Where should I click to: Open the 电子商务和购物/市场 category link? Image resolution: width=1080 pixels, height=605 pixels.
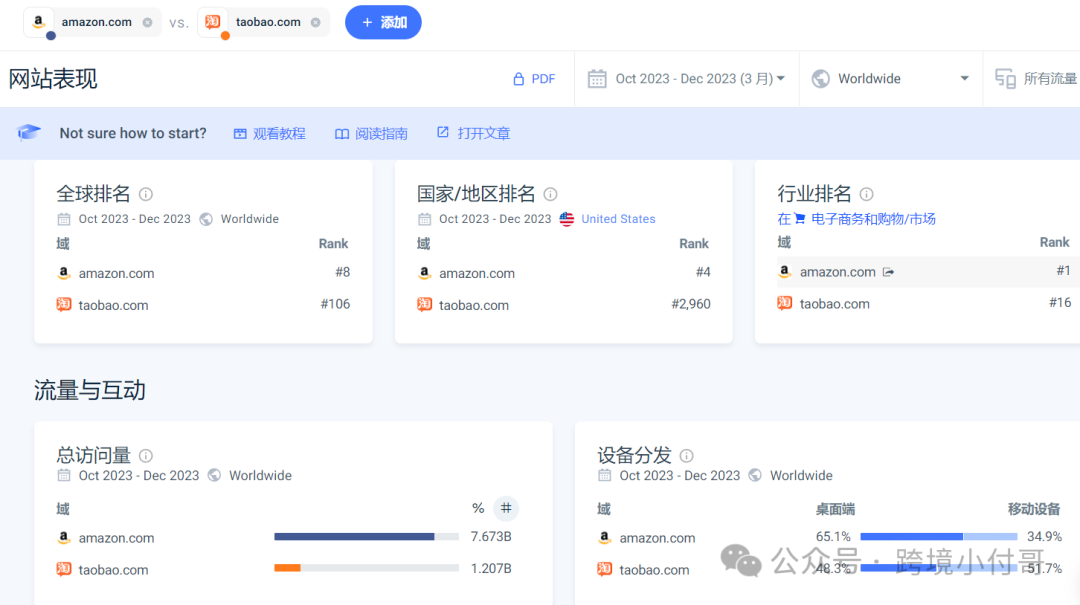coord(873,219)
